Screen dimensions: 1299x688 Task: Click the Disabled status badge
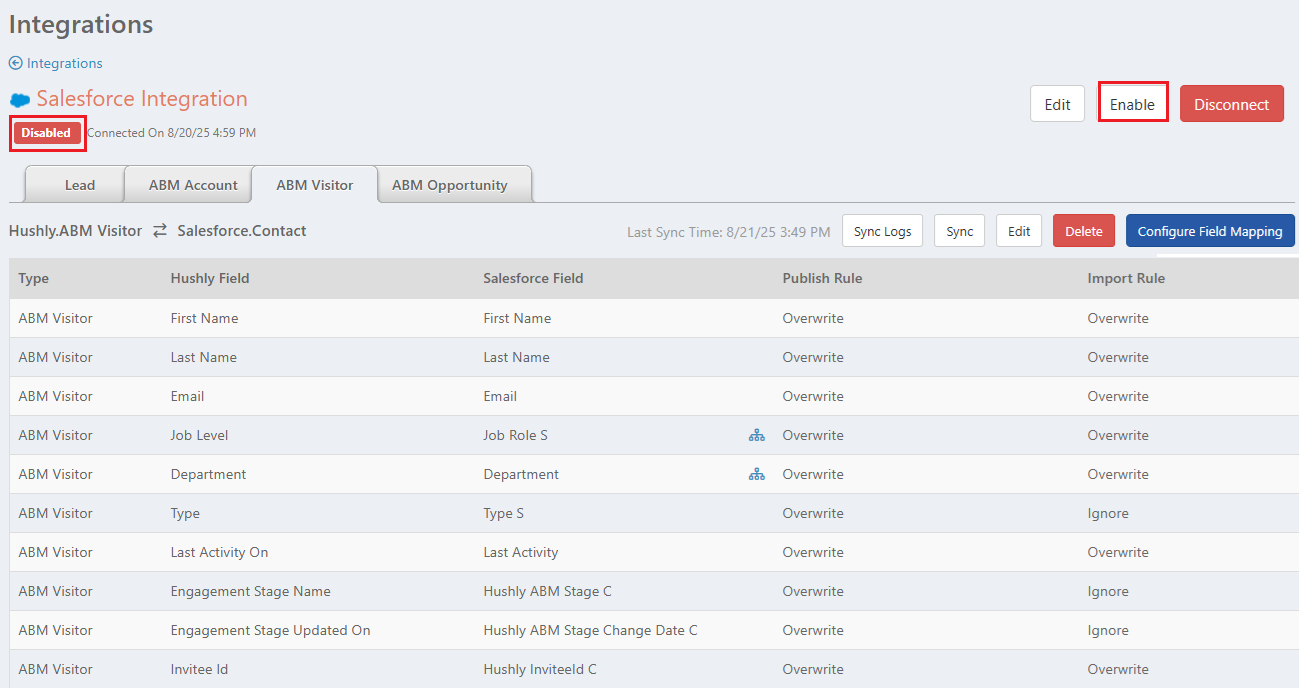coord(46,133)
